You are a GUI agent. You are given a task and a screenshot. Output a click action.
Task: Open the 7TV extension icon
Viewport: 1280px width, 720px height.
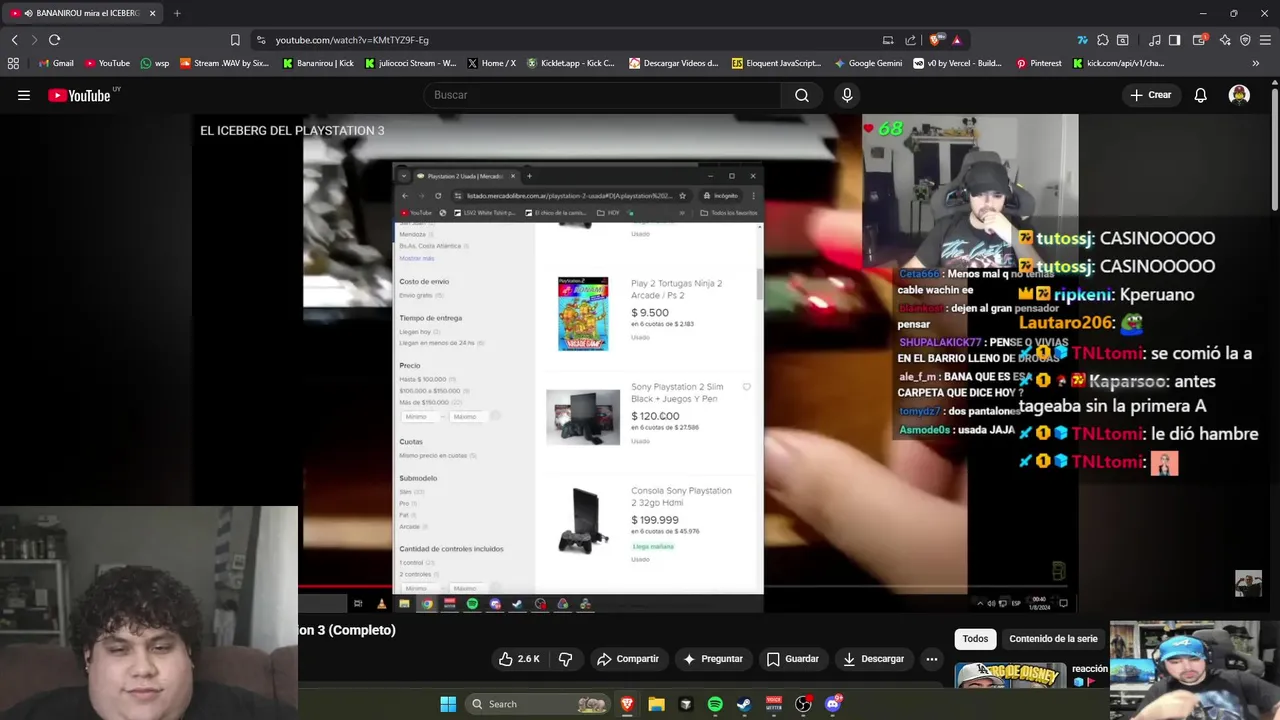coord(1082,40)
